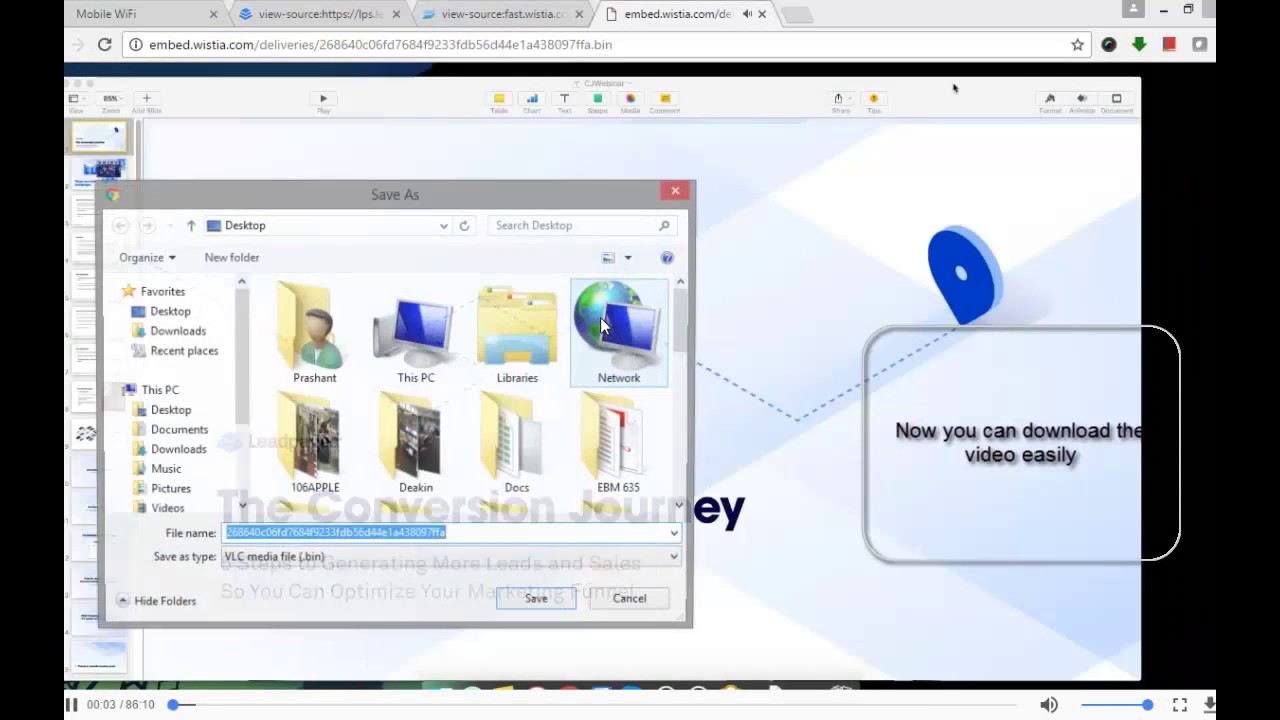Image resolution: width=1280 pixels, height=720 pixels.
Task: Go up one folder level in Save As
Action: (x=191, y=226)
